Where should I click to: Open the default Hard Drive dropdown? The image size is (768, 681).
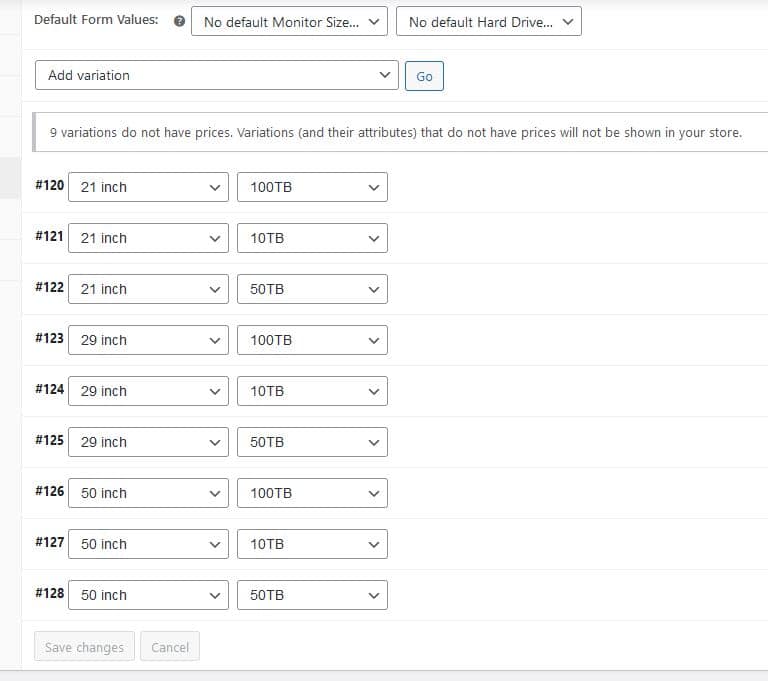pyautogui.click(x=488, y=22)
